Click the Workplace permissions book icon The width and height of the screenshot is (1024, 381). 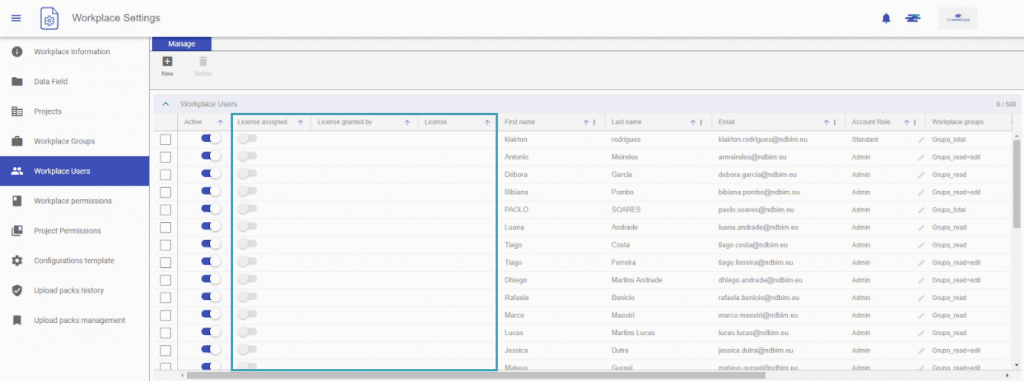(x=18, y=201)
